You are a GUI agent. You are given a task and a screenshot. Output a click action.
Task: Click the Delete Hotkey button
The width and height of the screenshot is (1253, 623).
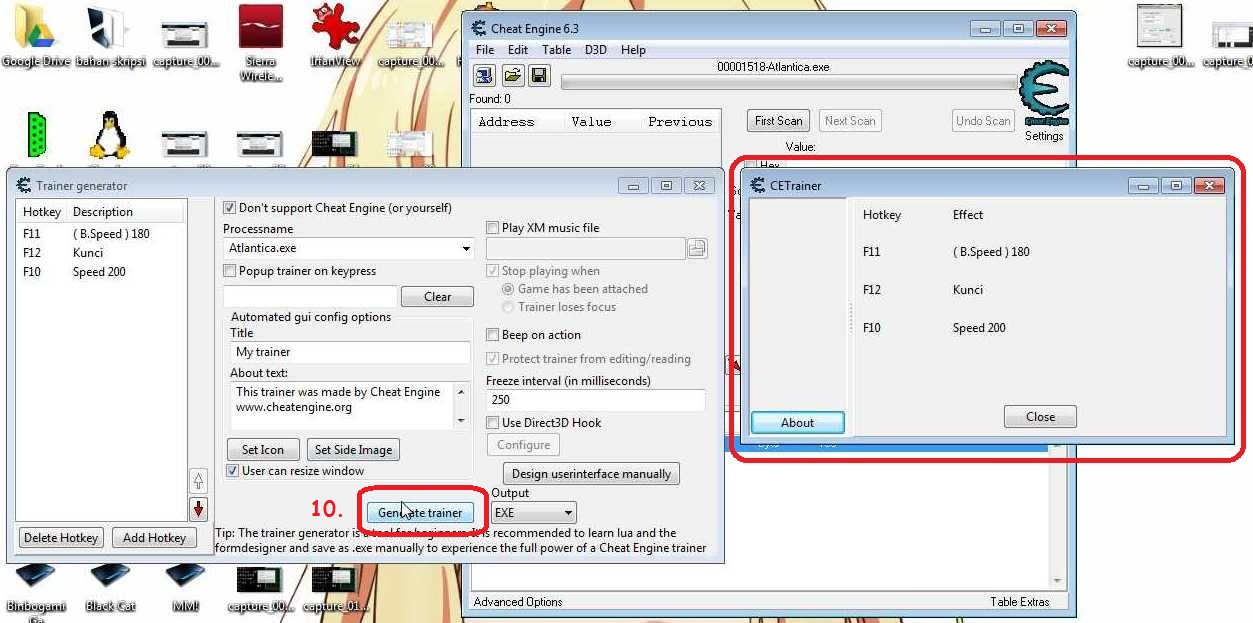[x=61, y=538]
